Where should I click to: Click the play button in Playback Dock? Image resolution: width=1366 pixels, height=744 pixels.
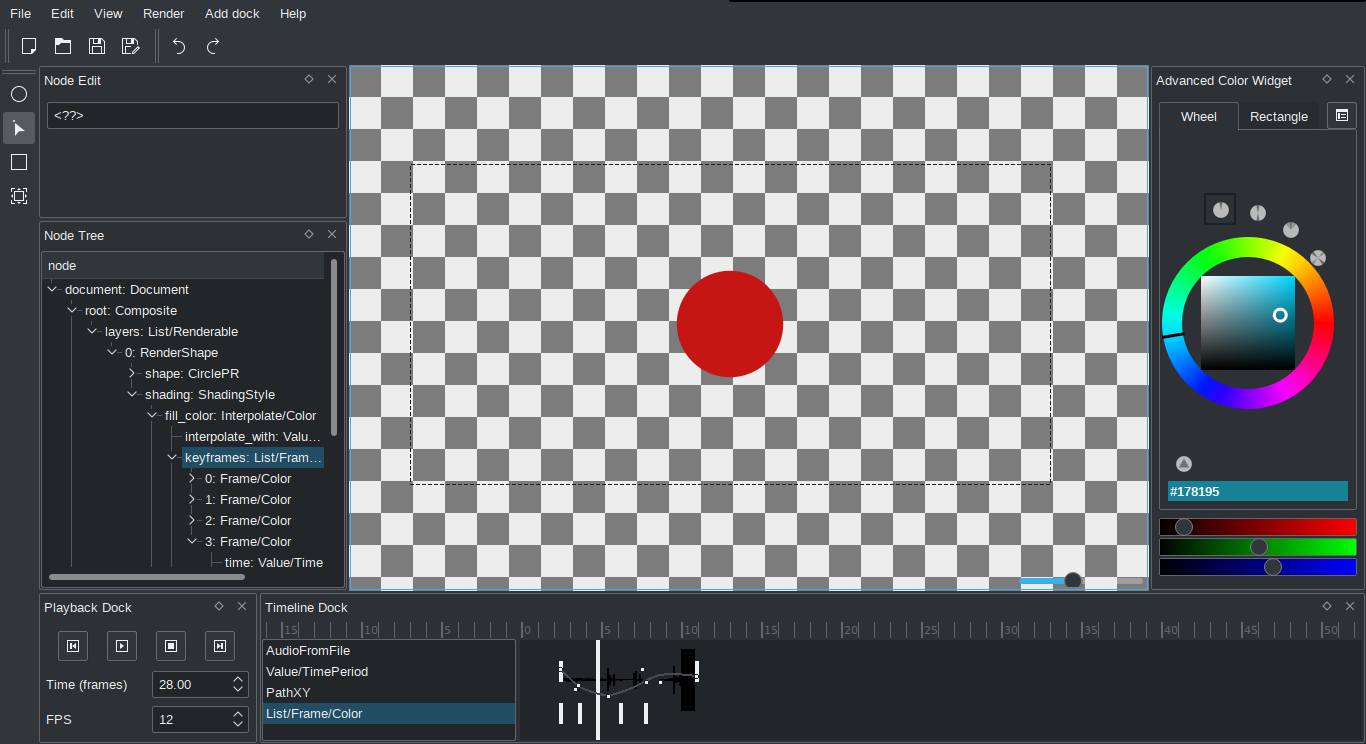[x=122, y=646]
